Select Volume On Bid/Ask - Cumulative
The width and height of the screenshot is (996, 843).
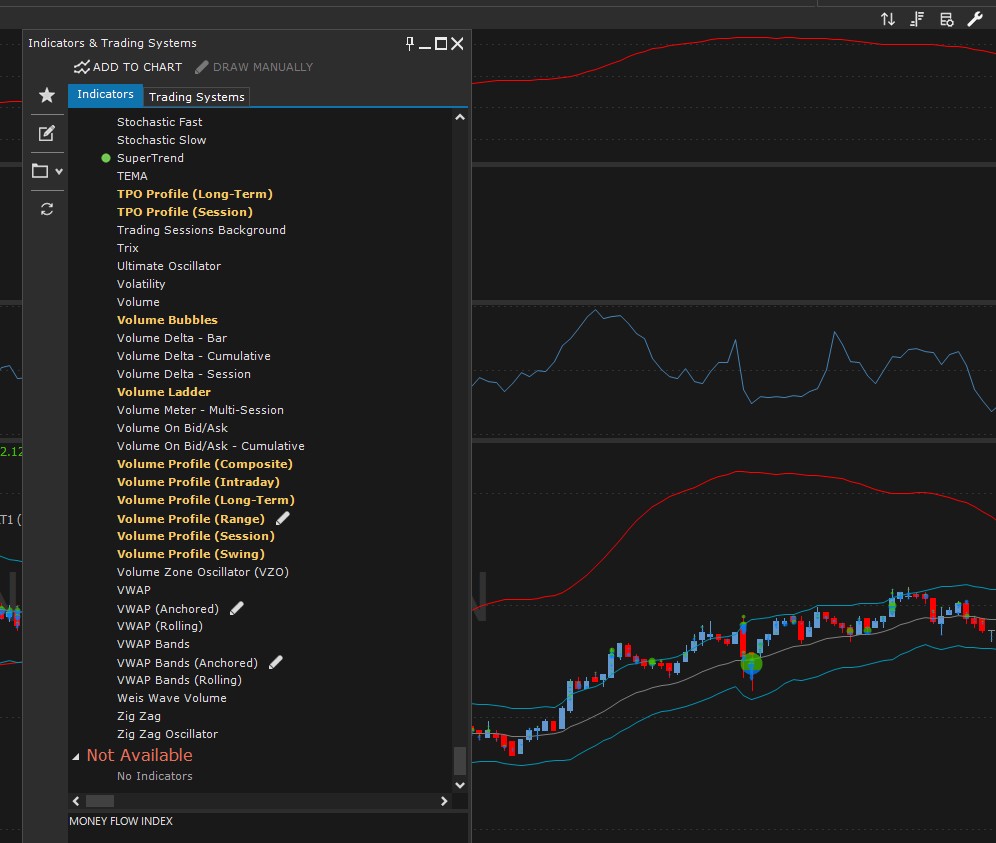pyautogui.click(x=210, y=446)
